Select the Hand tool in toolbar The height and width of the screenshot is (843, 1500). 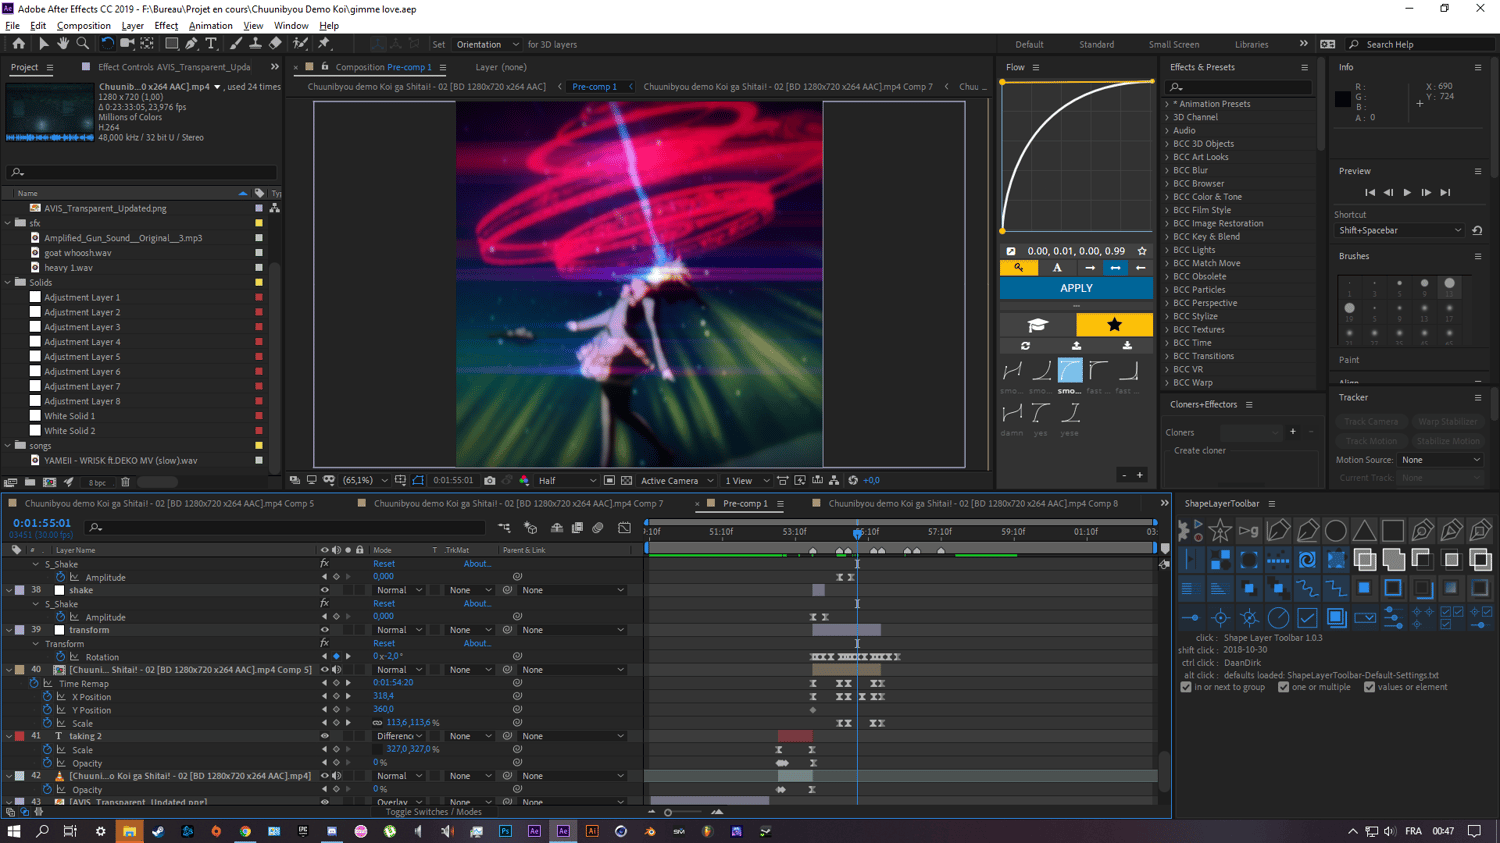(x=63, y=44)
